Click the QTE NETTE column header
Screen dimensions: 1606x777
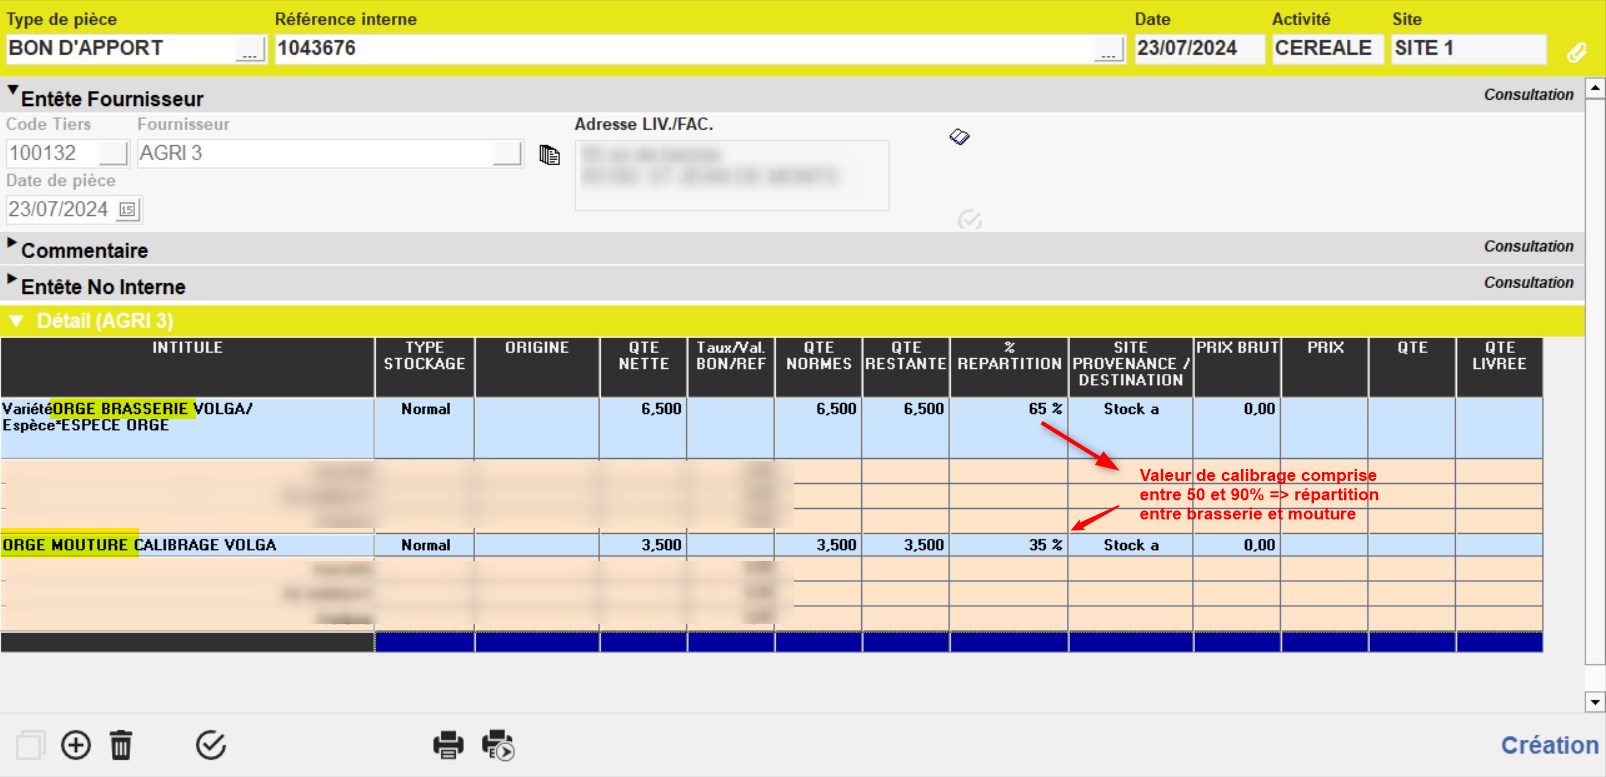(643, 356)
